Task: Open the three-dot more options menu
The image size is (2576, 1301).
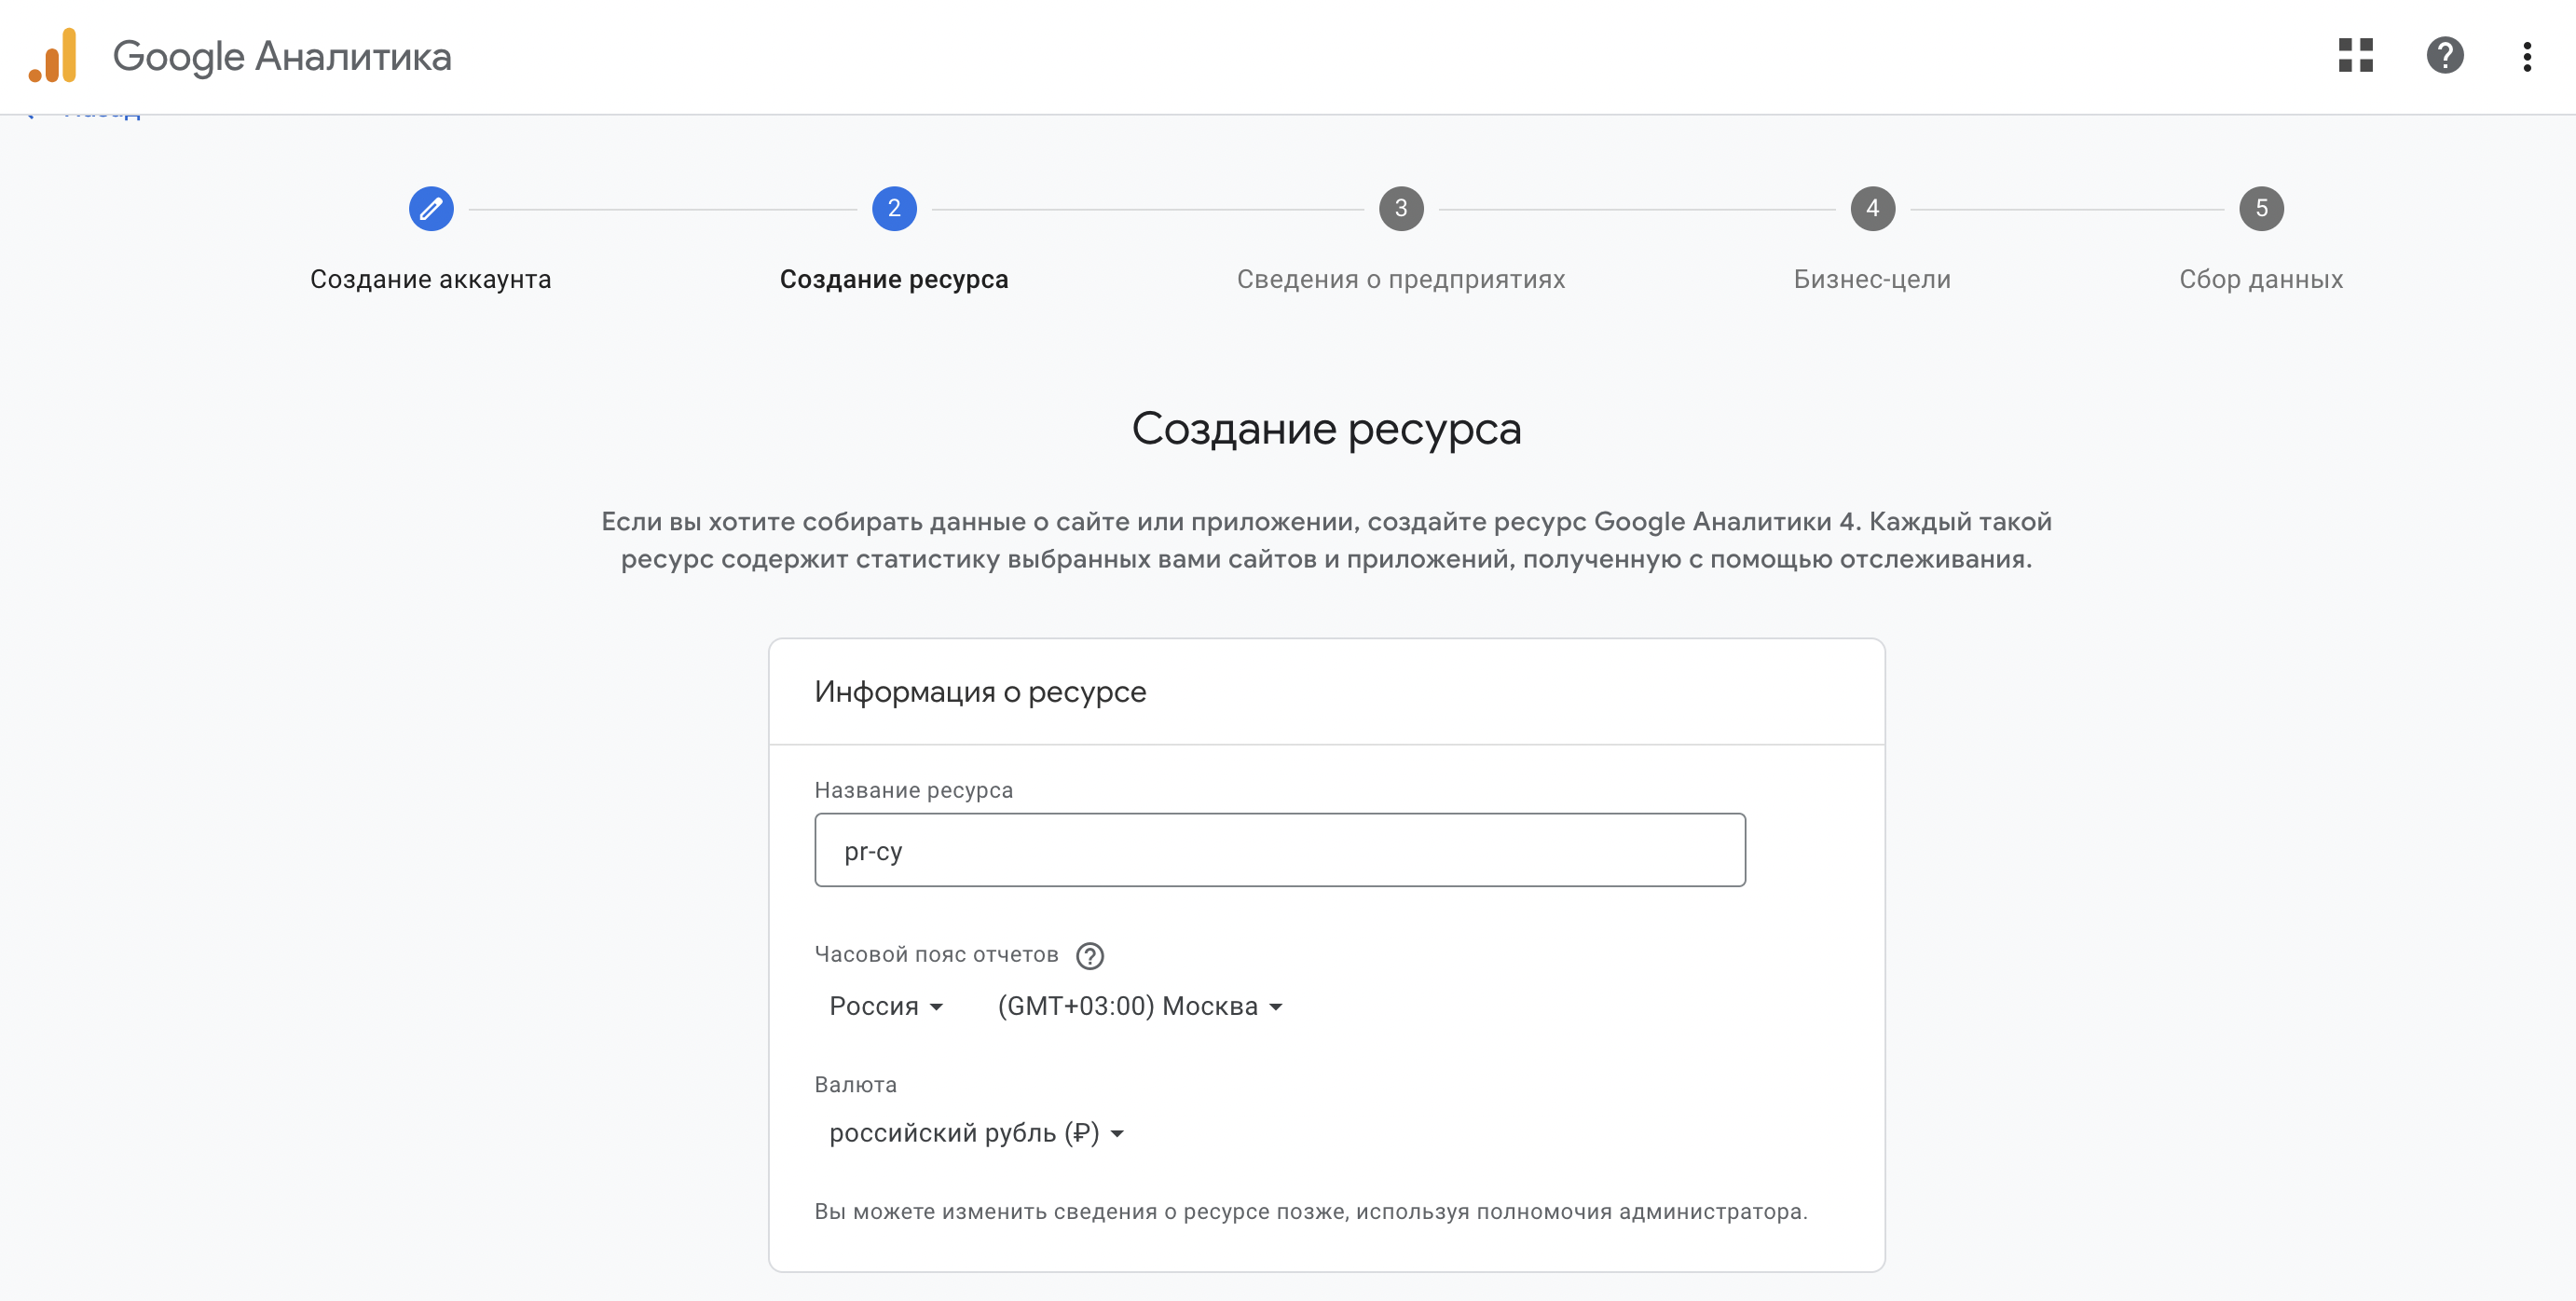Action: tap(2527, 56)
